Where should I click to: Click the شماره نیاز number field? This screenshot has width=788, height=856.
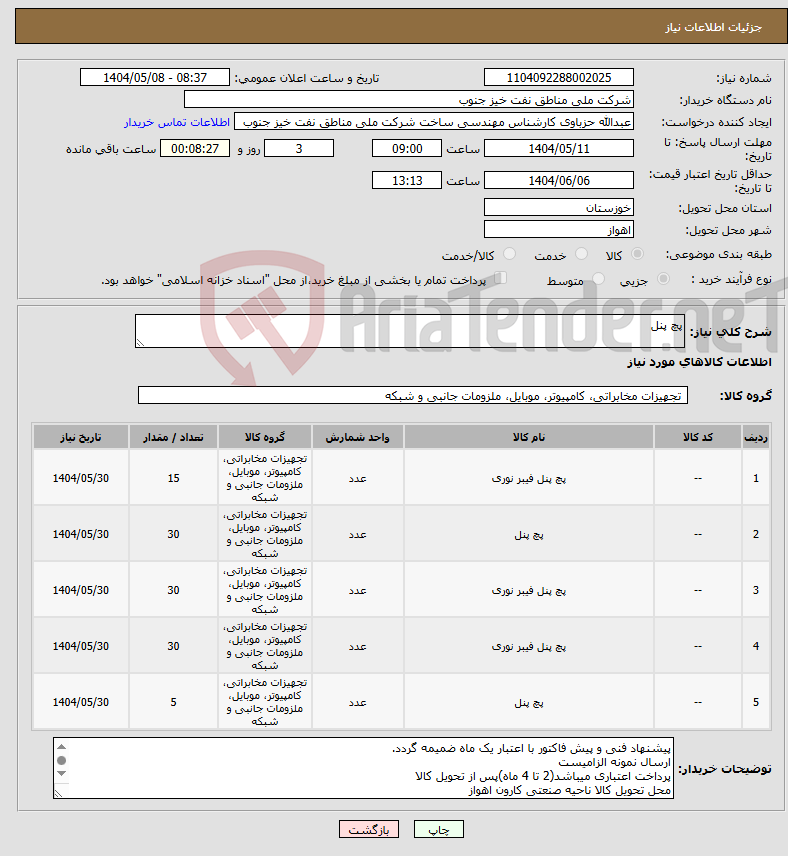point(559,78)
